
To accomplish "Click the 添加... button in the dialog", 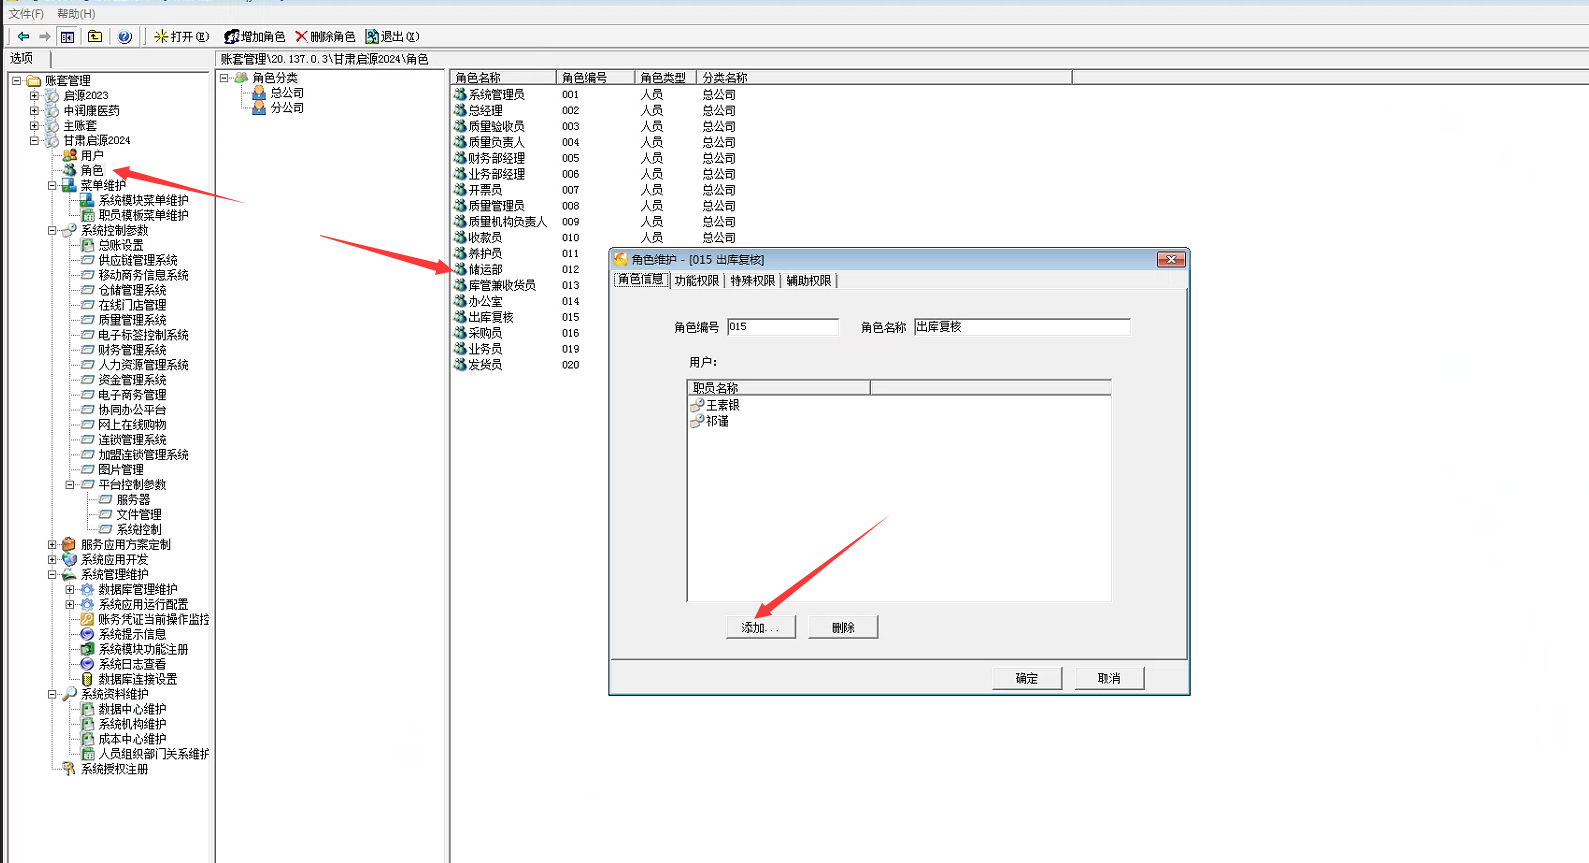I will [x=760, y=628].
